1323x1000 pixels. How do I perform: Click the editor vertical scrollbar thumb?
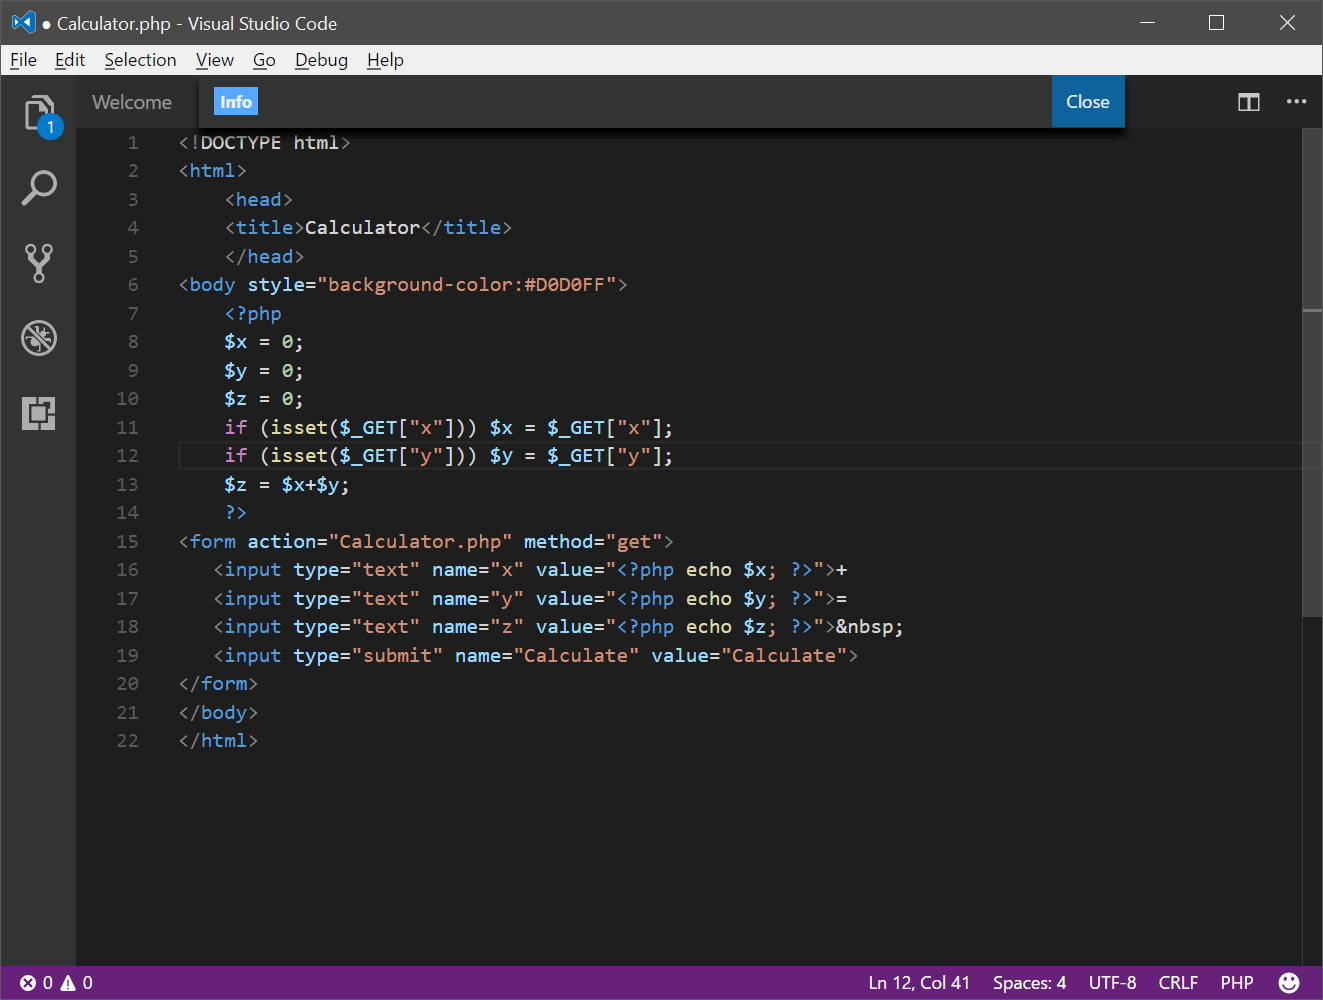point(1312,372)
